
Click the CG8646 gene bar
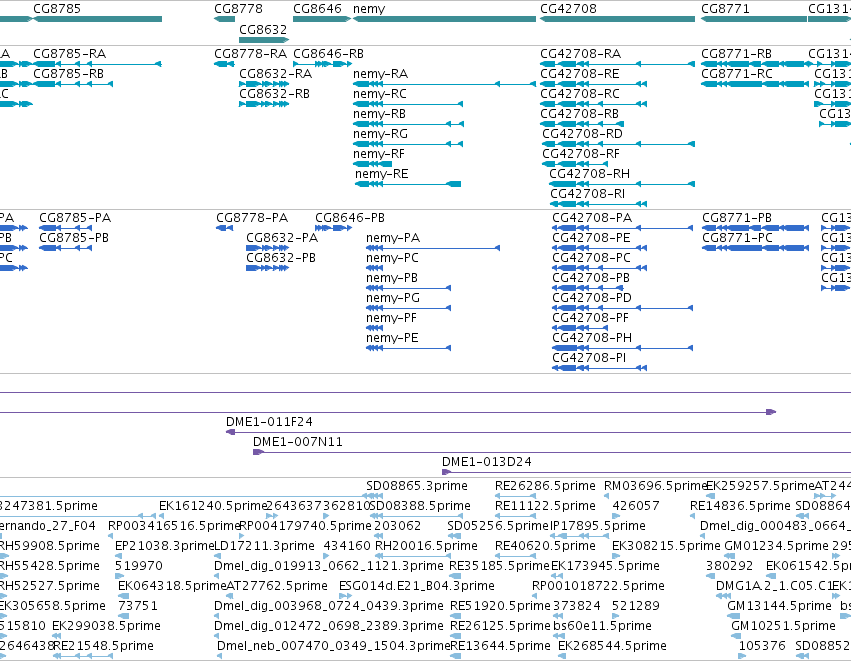(x=322, y=19)
